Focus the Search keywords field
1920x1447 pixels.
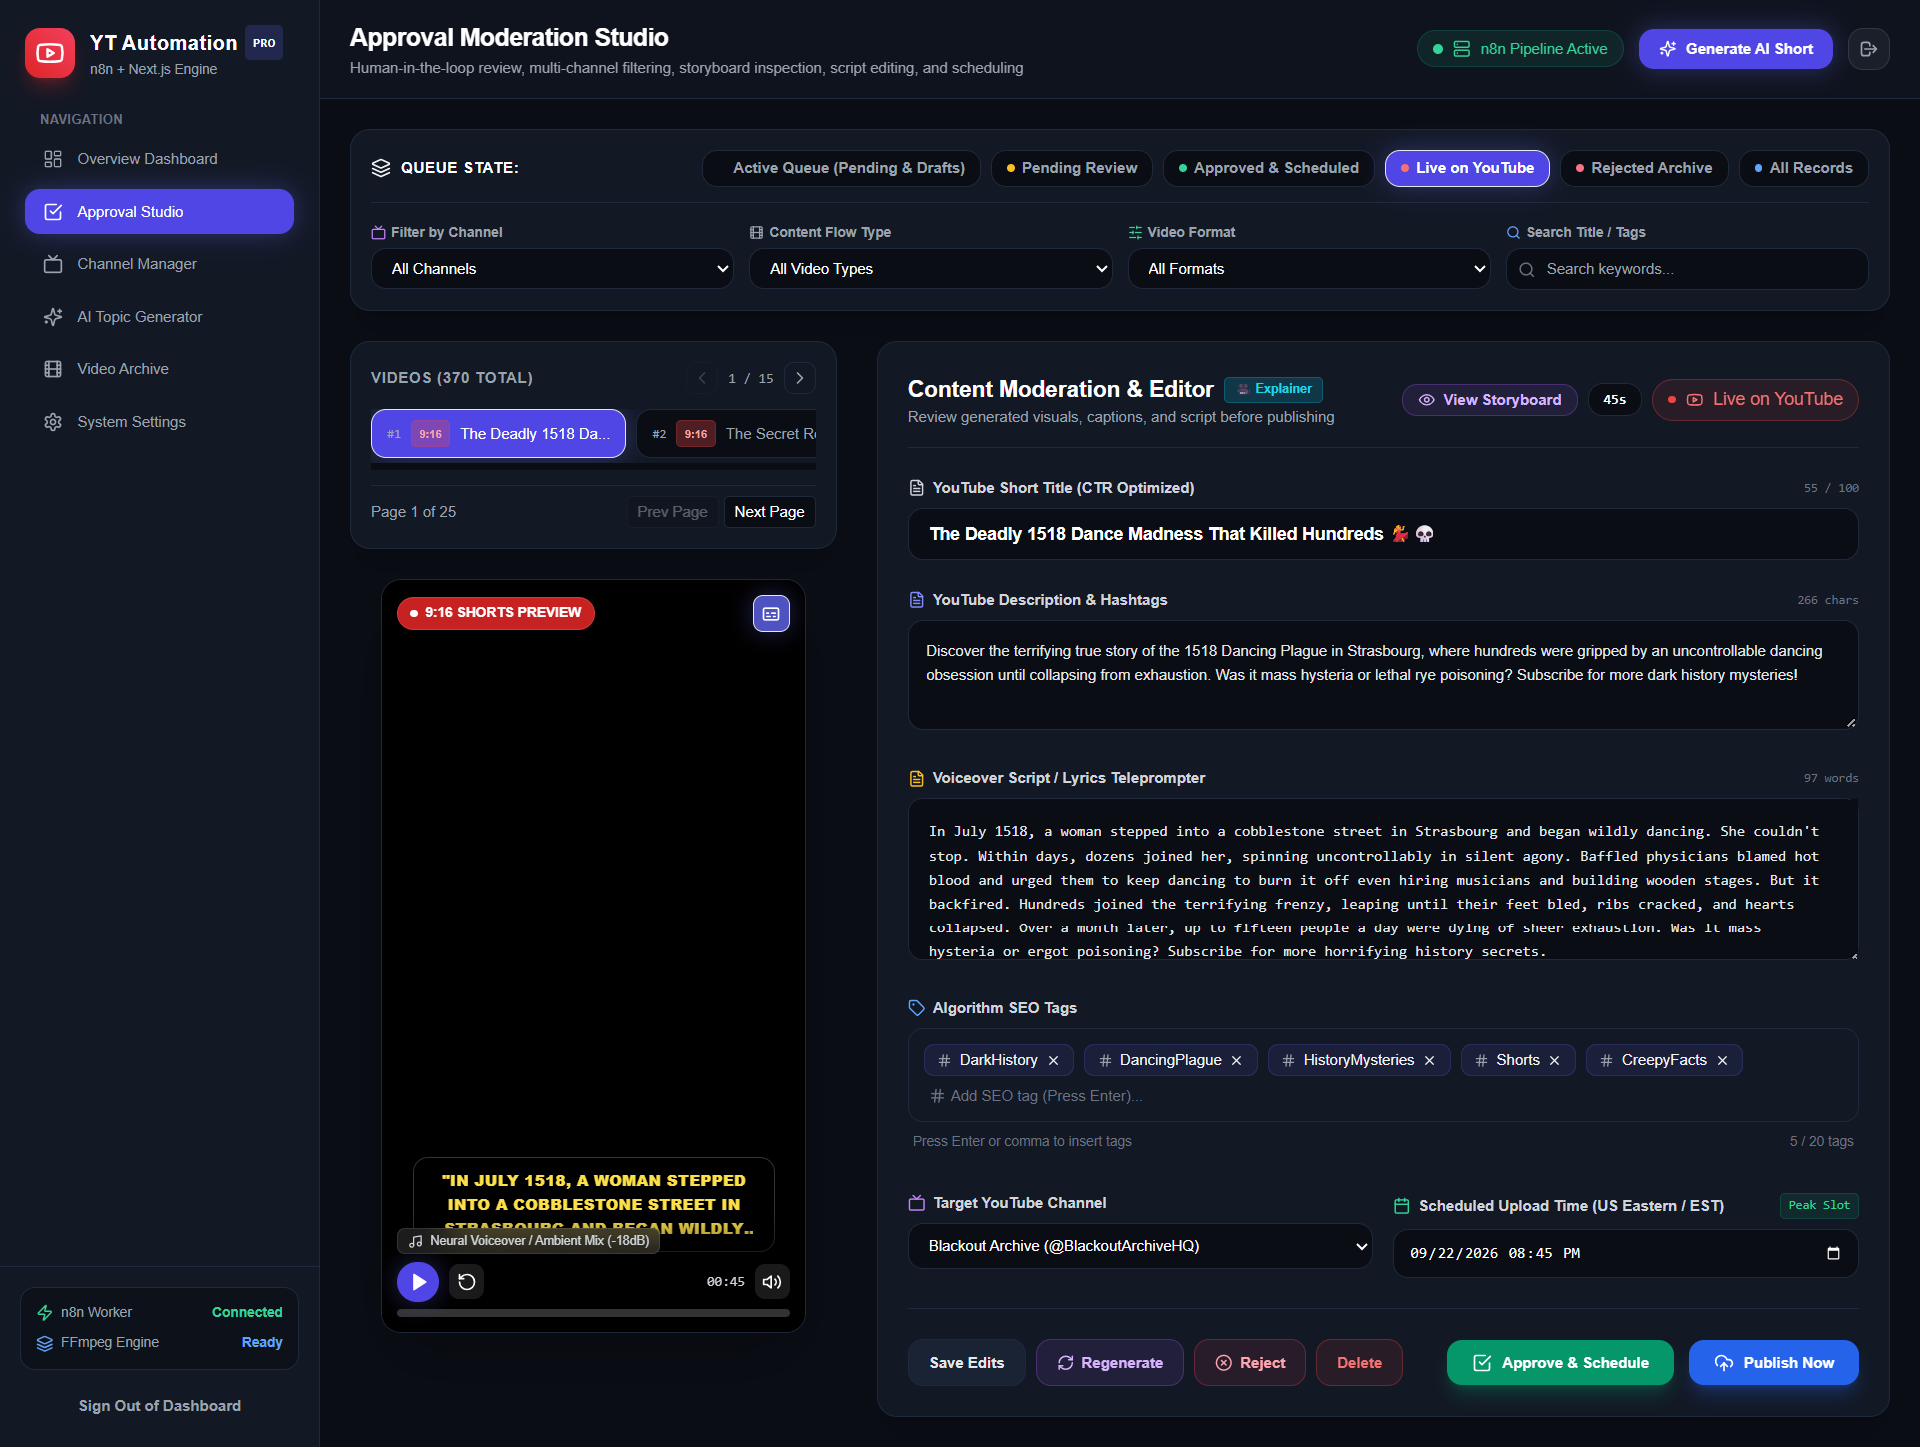pos(1688,269)
